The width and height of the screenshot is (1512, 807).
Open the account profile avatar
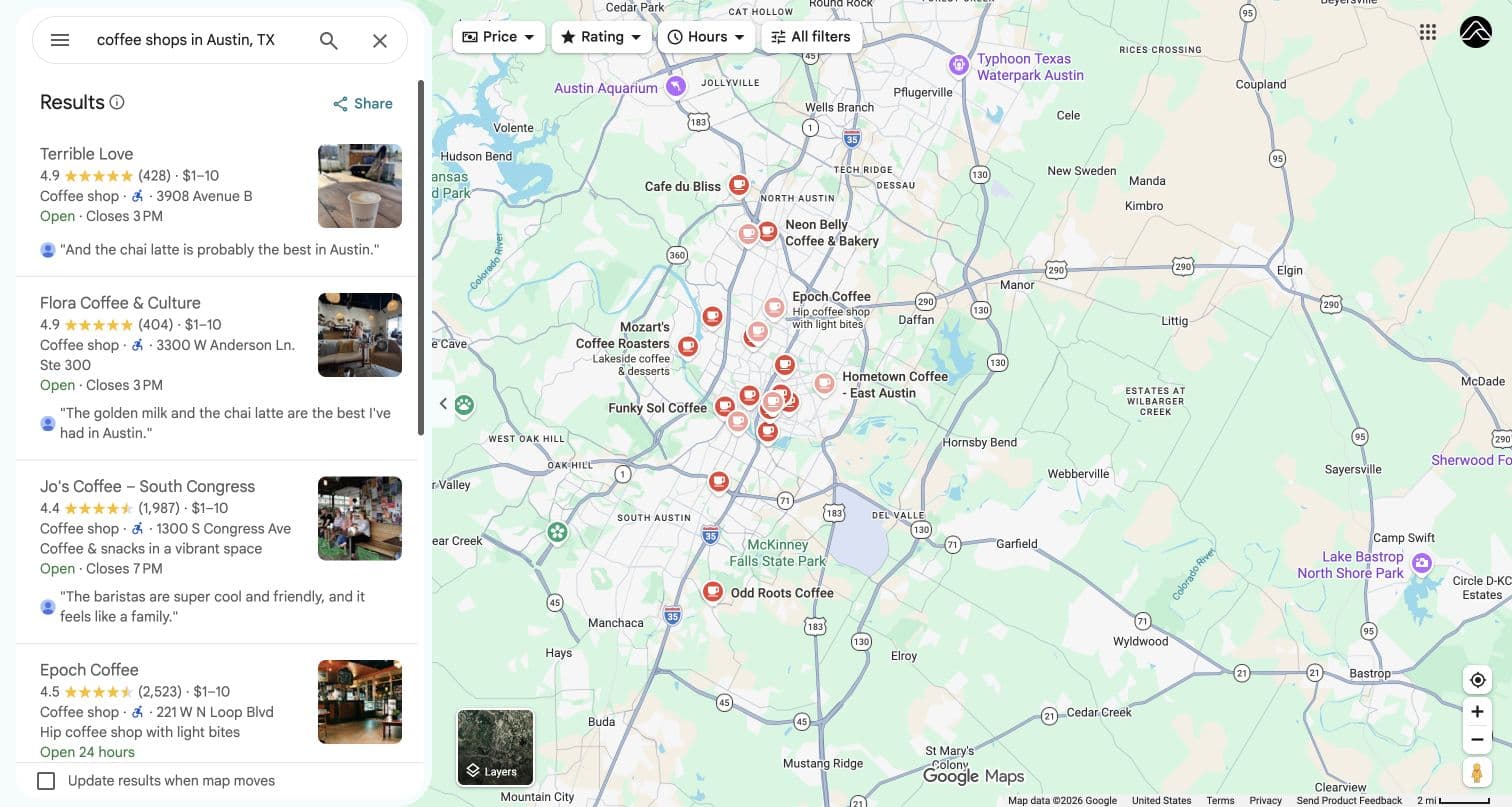pos(1476,32)
